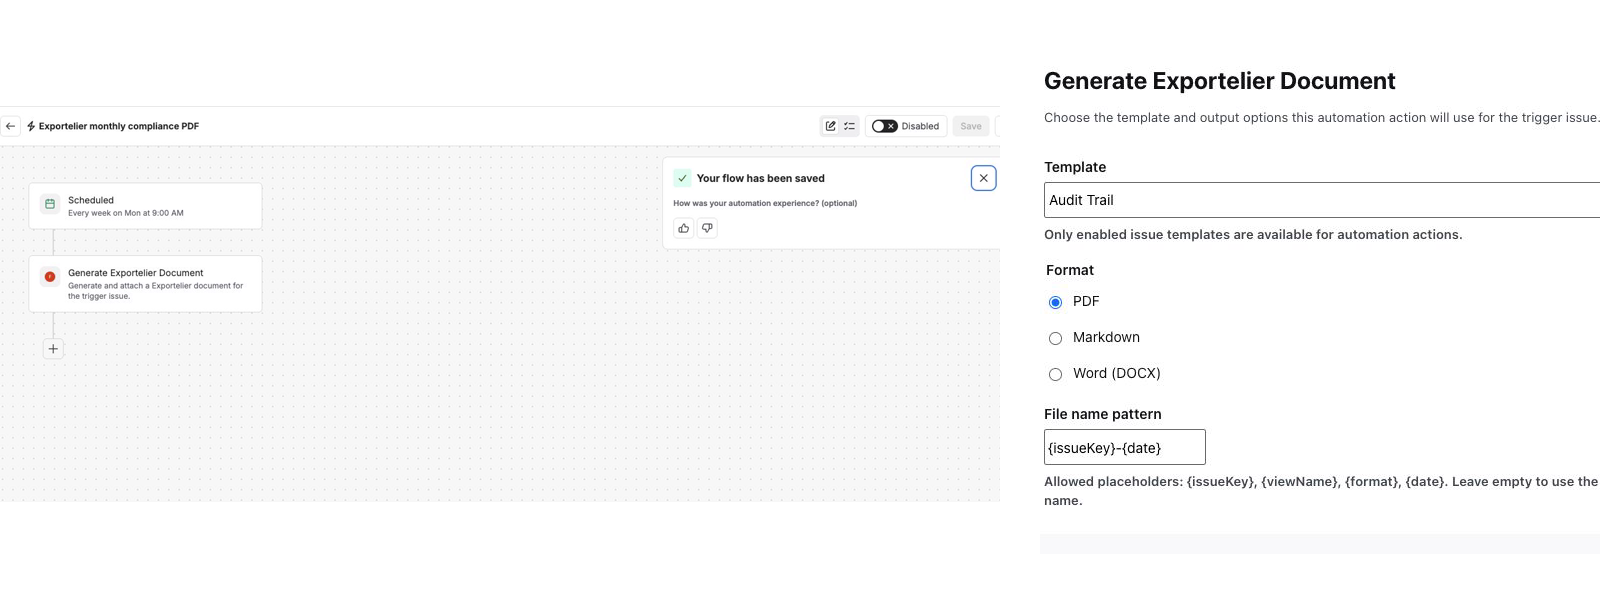This screenshot has width=1600, height=610.
Task: Click the 'Exportelier monthly compliance PDF' flow title
Action: tap(119, 126)
